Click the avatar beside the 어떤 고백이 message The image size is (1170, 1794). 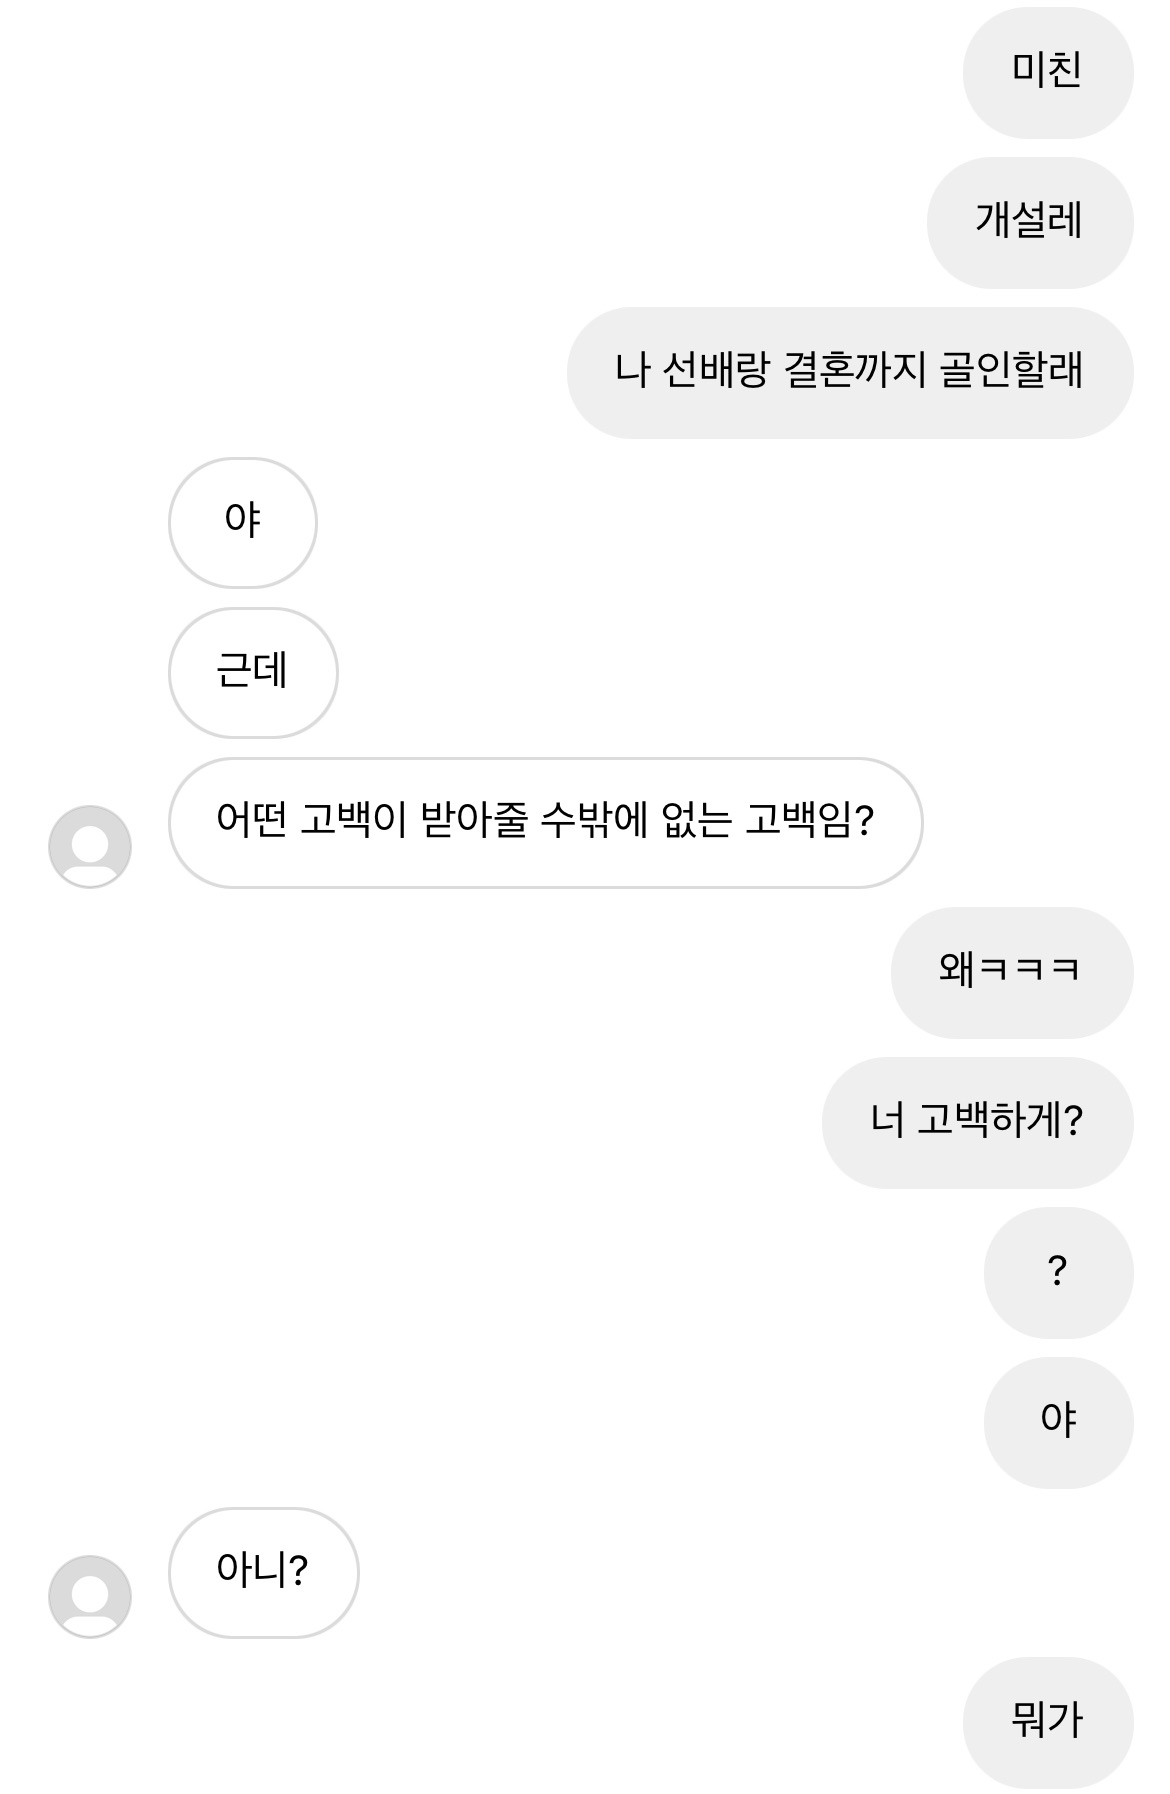pos(90,846)
